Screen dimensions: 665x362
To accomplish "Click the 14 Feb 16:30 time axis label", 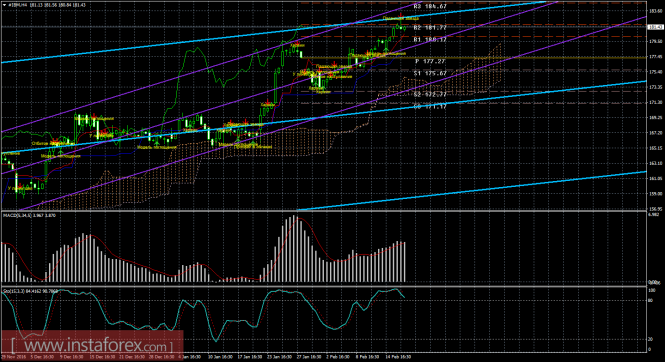I will pos(397,357).
